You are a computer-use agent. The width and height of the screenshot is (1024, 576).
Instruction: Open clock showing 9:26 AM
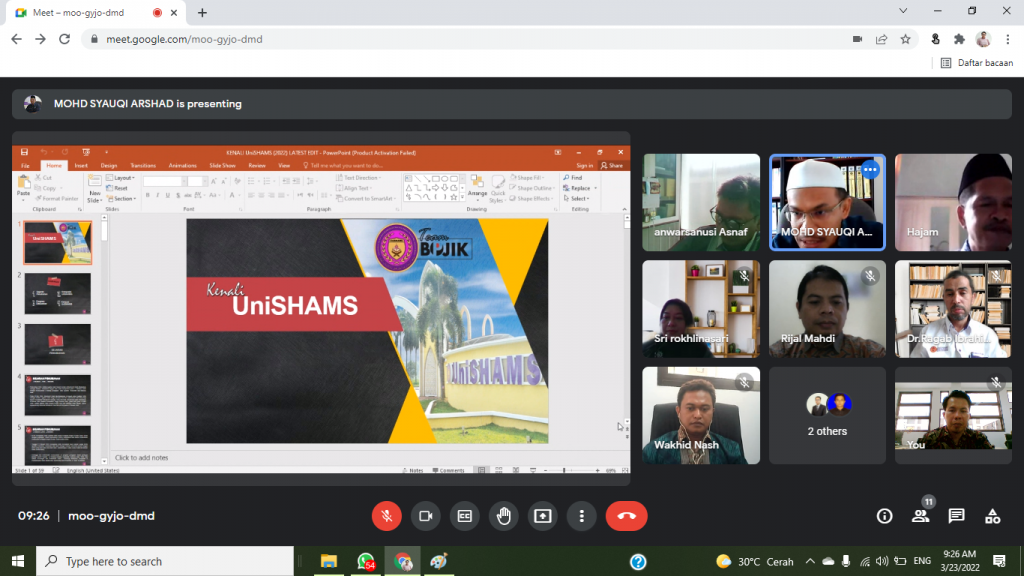pyautogui.click(x=959, y=561)
